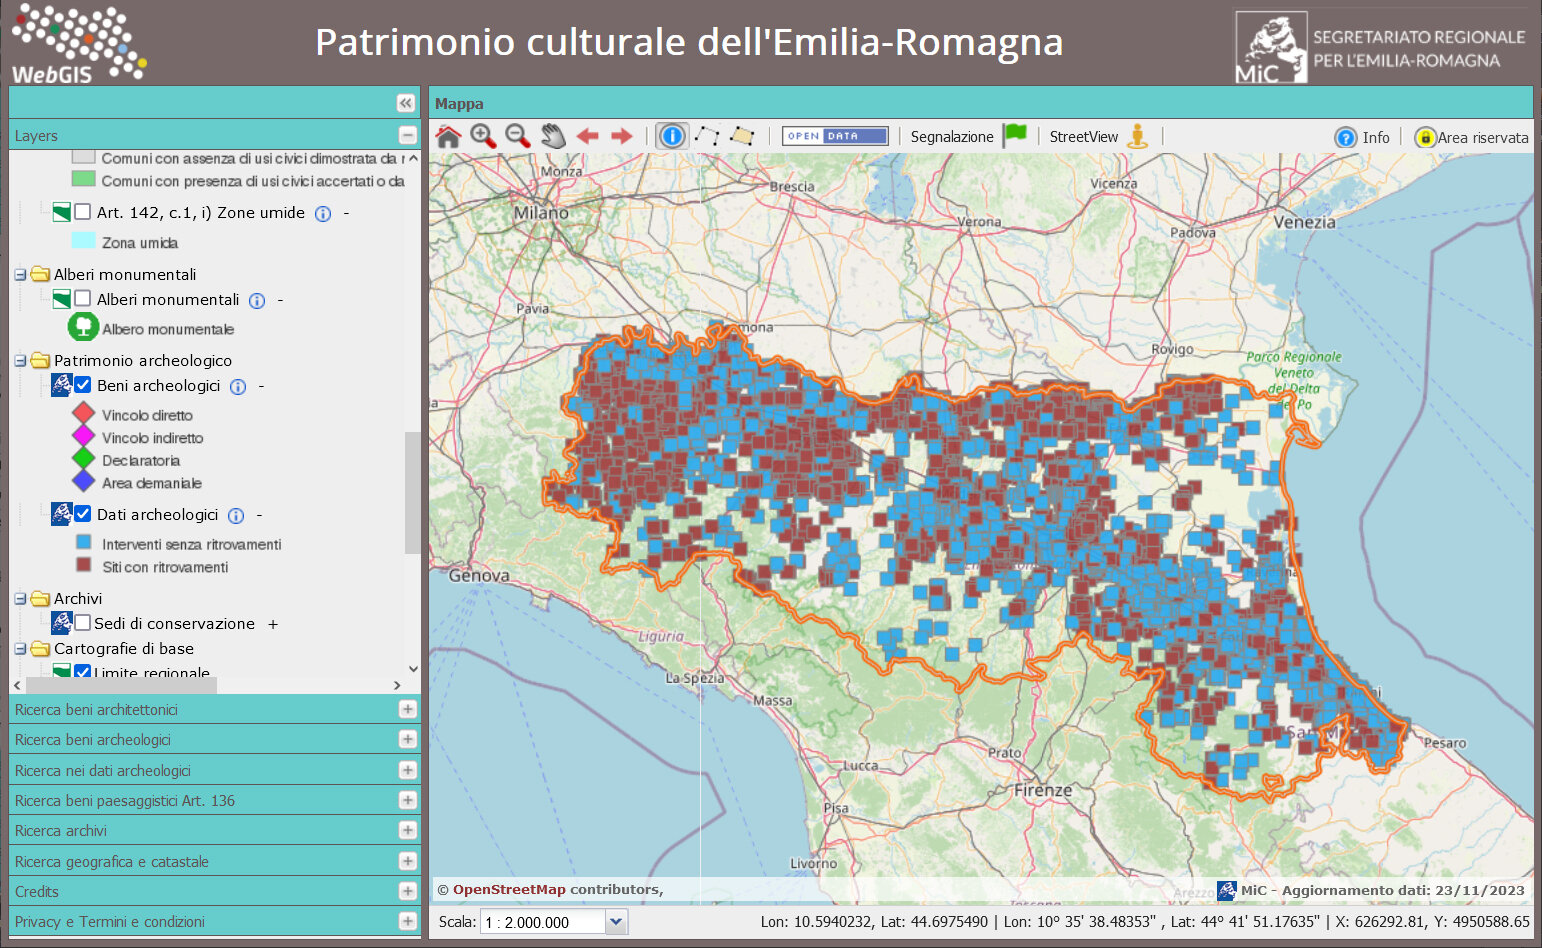Viewport: 1542px width, 948px height.
Task: Collapse the Patrimonio archeologico folder node
Action: coord(20,361)
